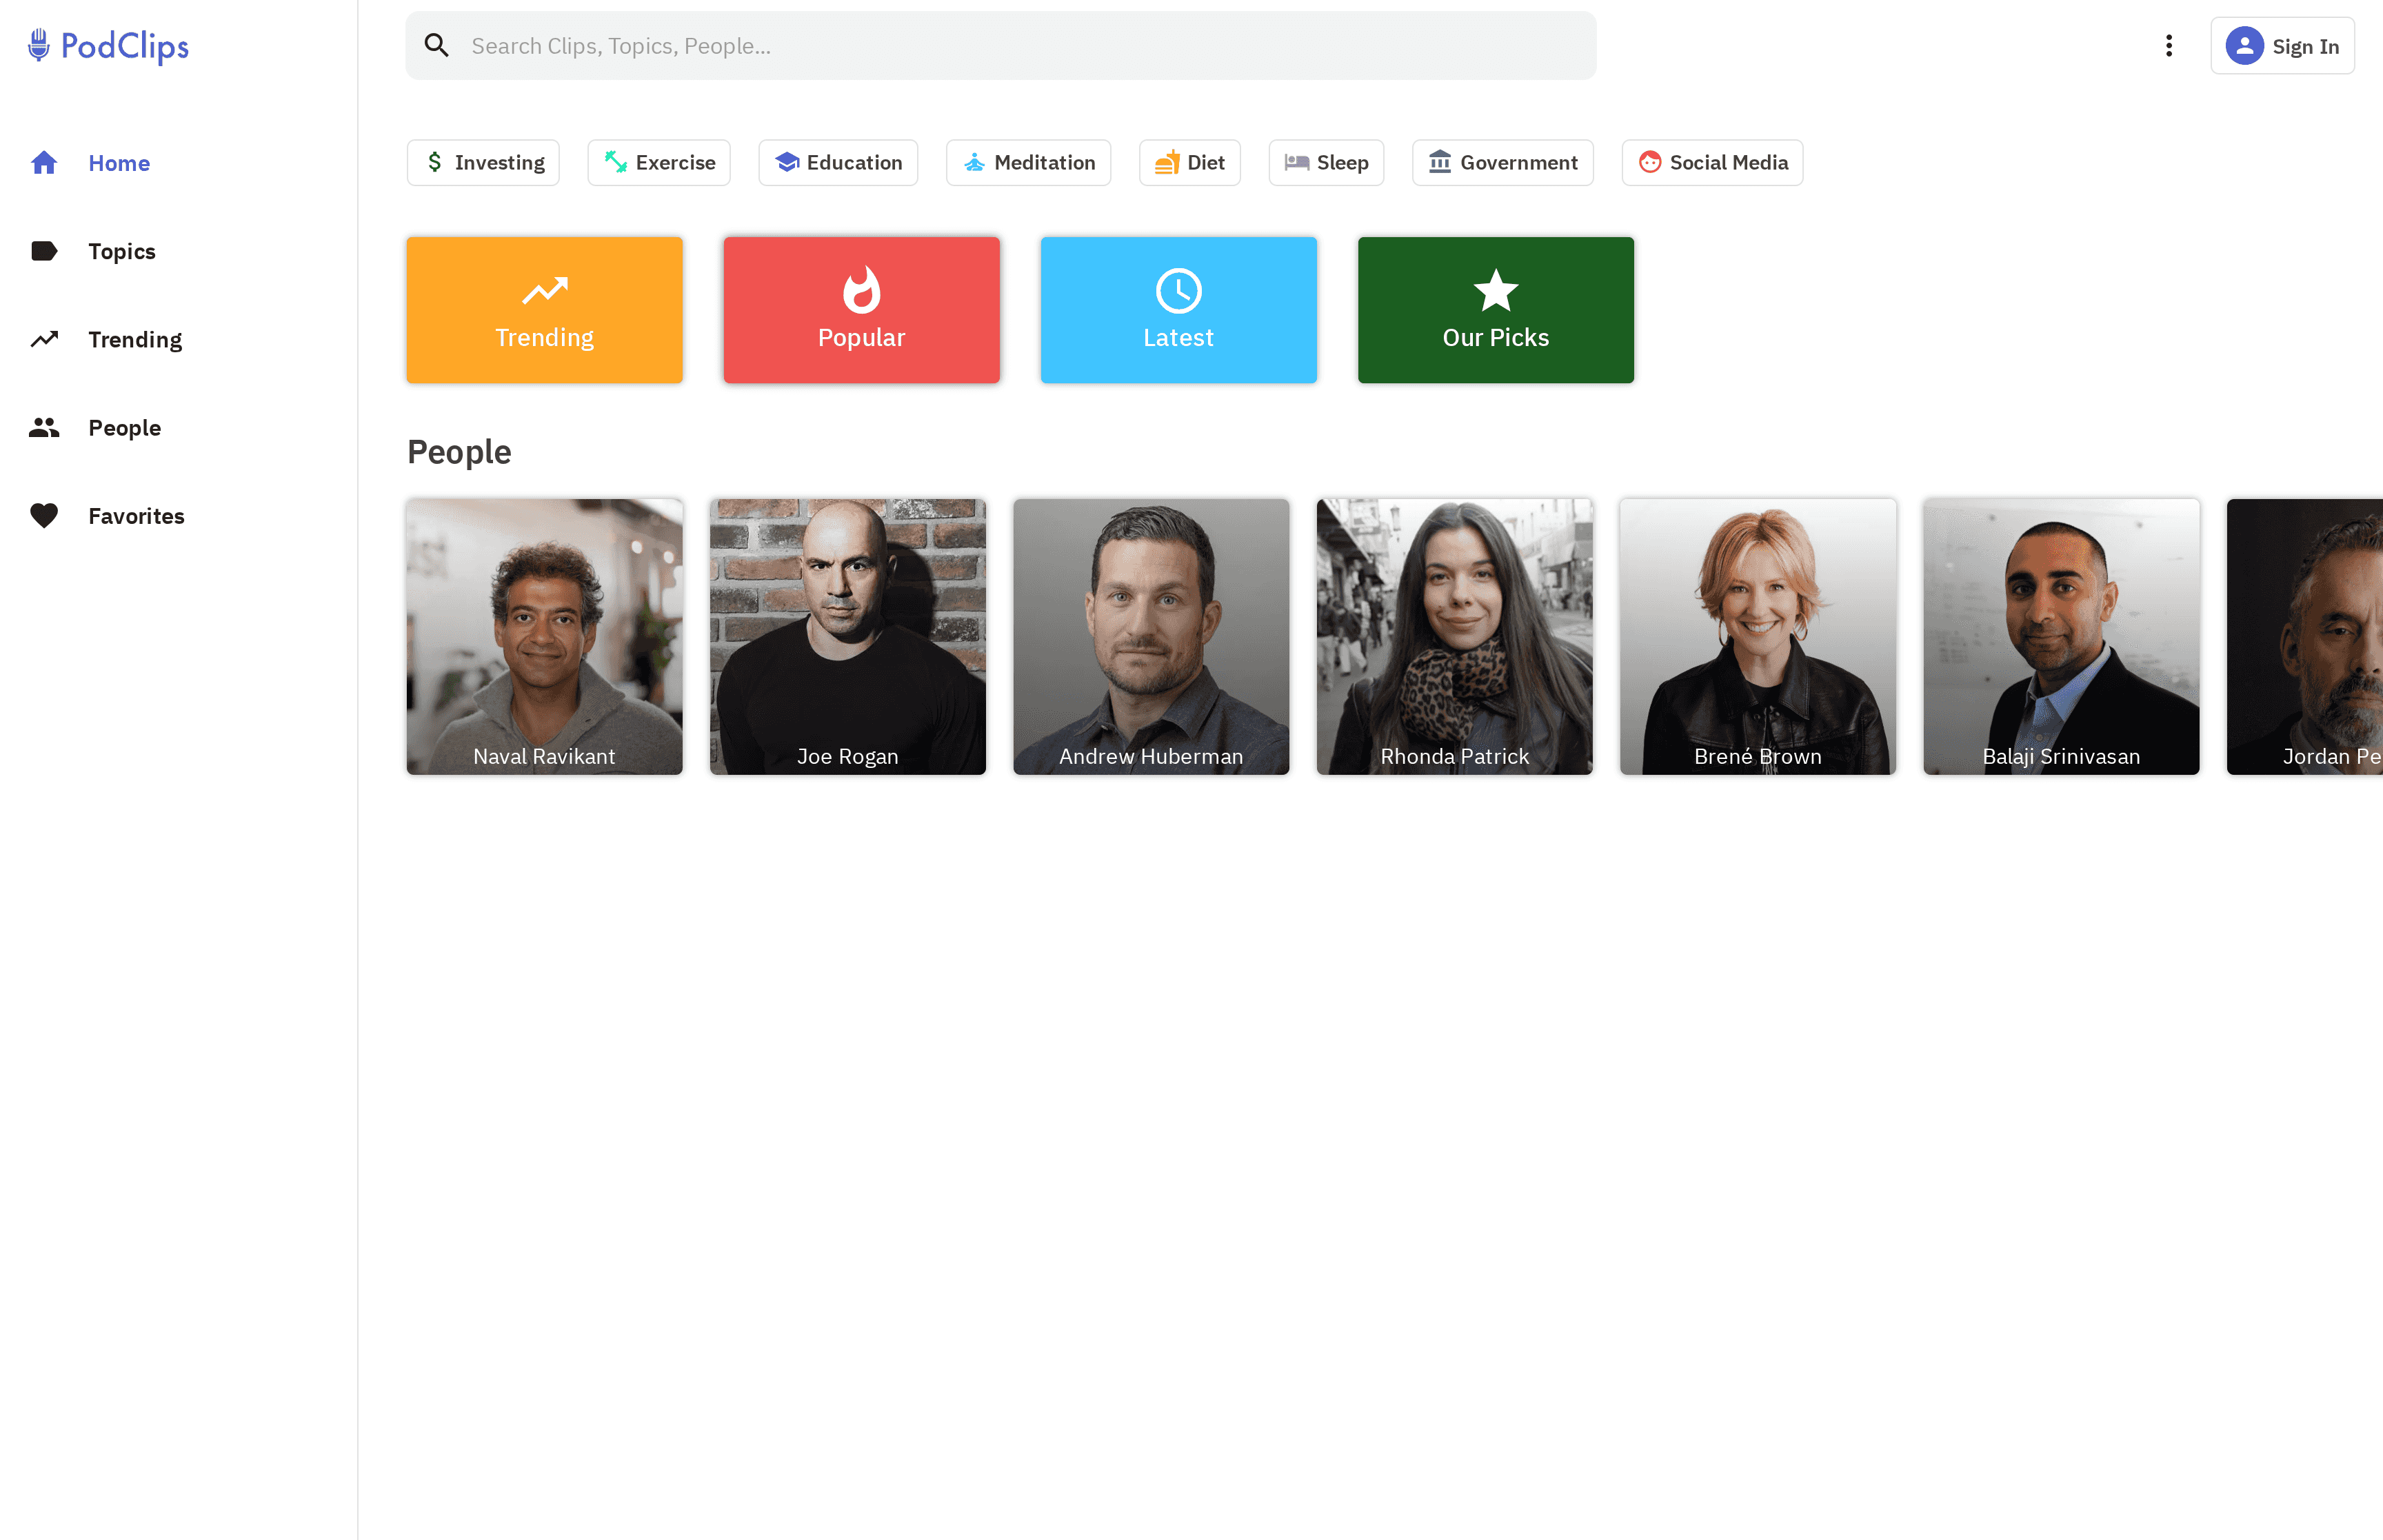Open the Topics section in the sidebar

pyautogui.click(x=121, y=251)
